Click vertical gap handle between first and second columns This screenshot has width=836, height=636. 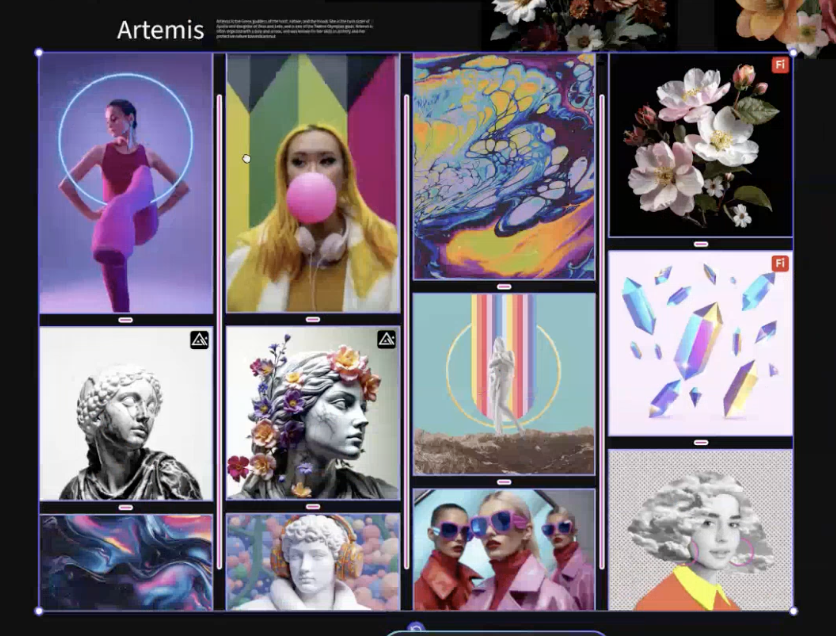[x=219, y=330]
